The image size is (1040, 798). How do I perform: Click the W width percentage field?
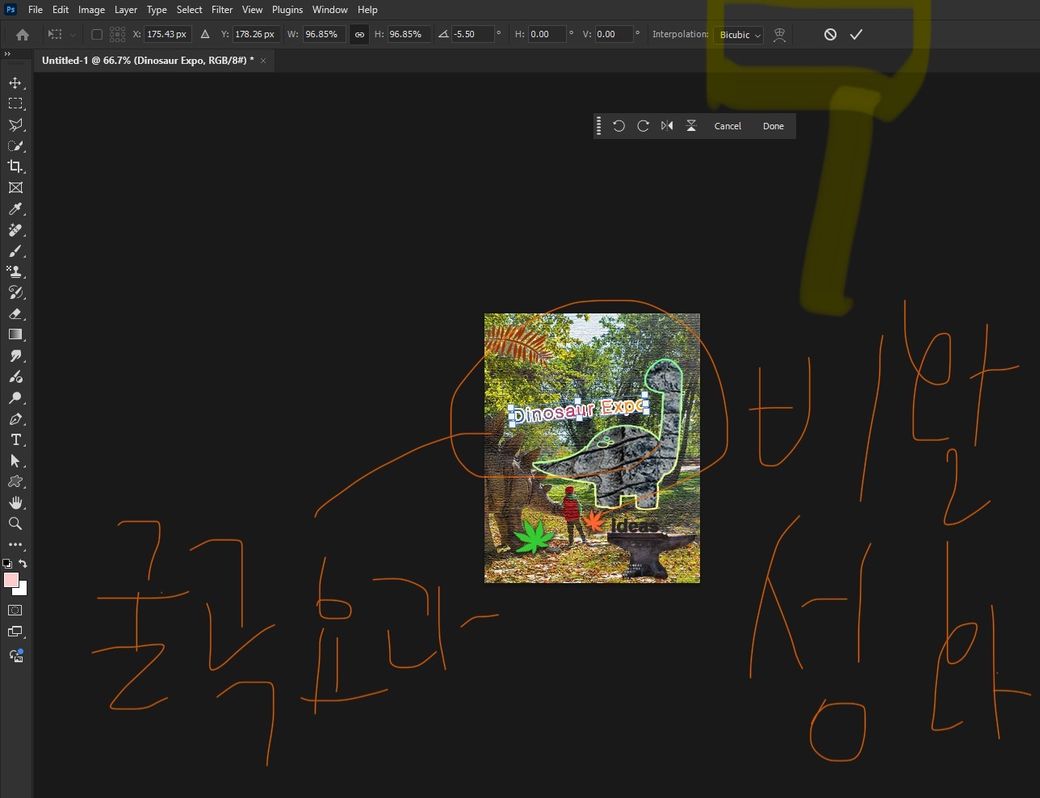(x=324, y=35)
